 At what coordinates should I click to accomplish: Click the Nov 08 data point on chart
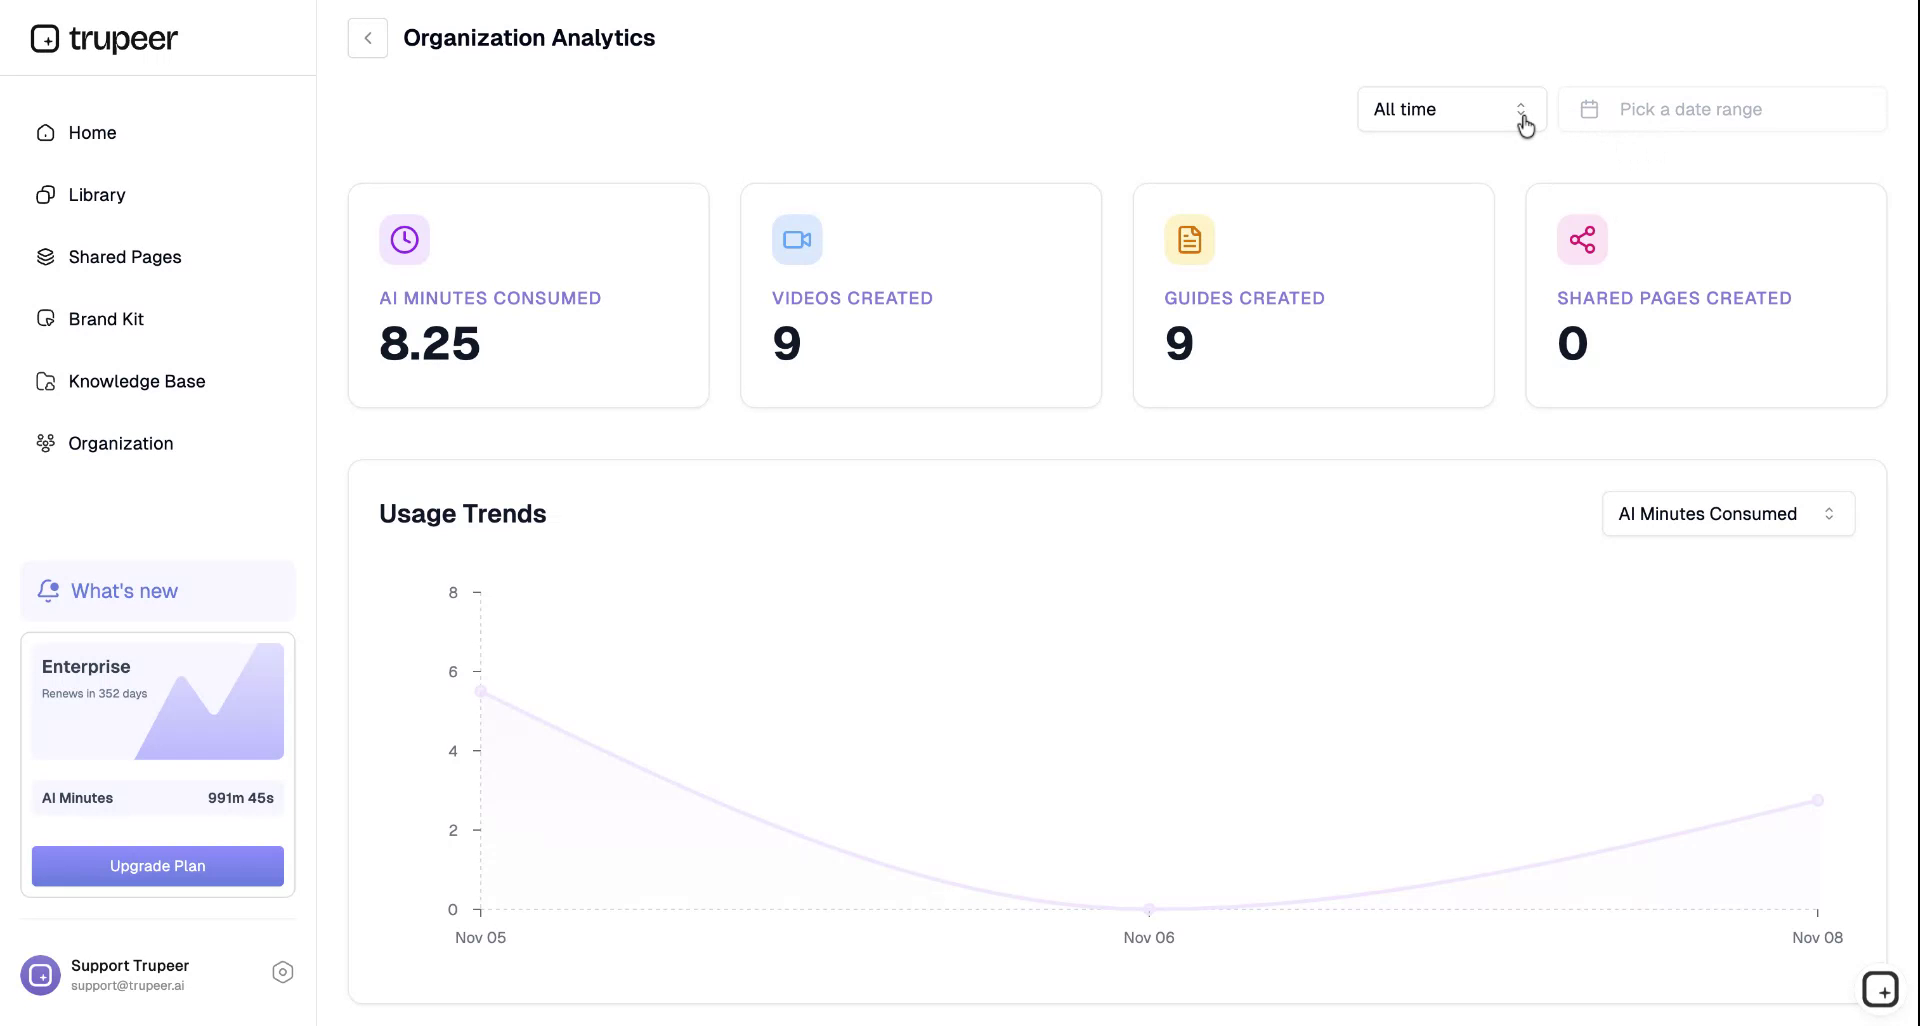point(1817,800)
